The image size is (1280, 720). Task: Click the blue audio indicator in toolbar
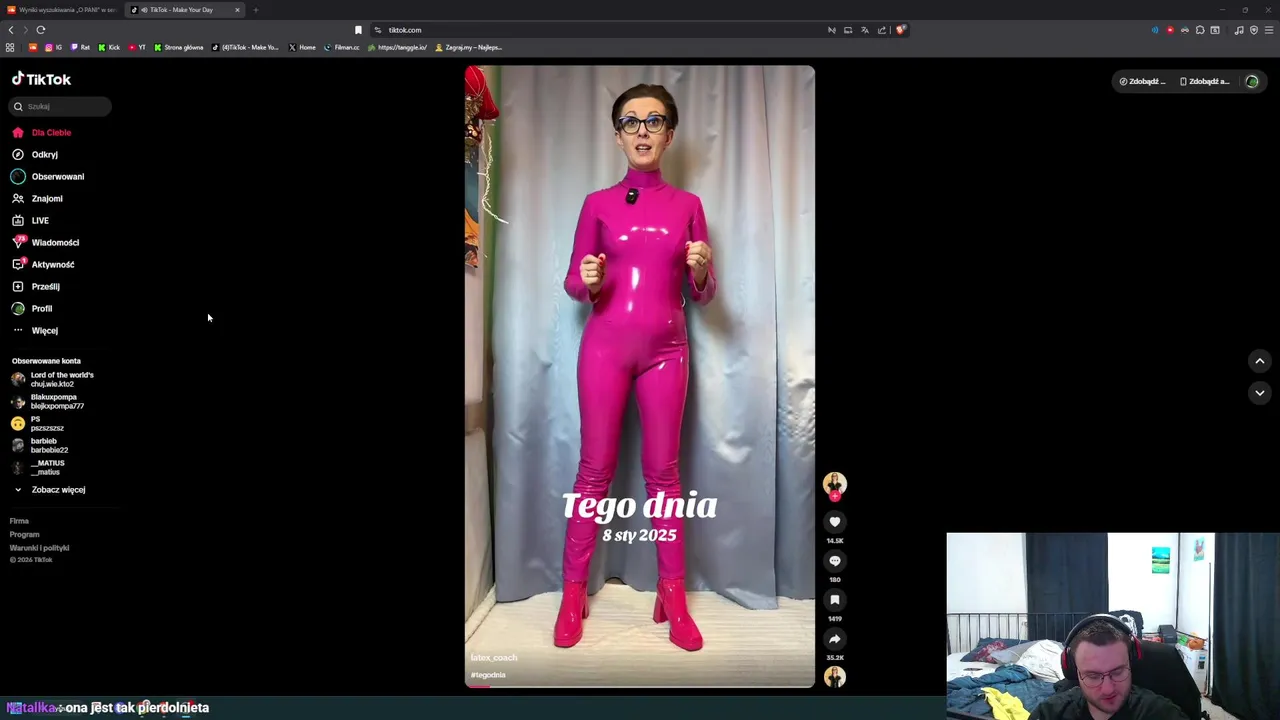pyautogui.click(x=1155, y=30)
